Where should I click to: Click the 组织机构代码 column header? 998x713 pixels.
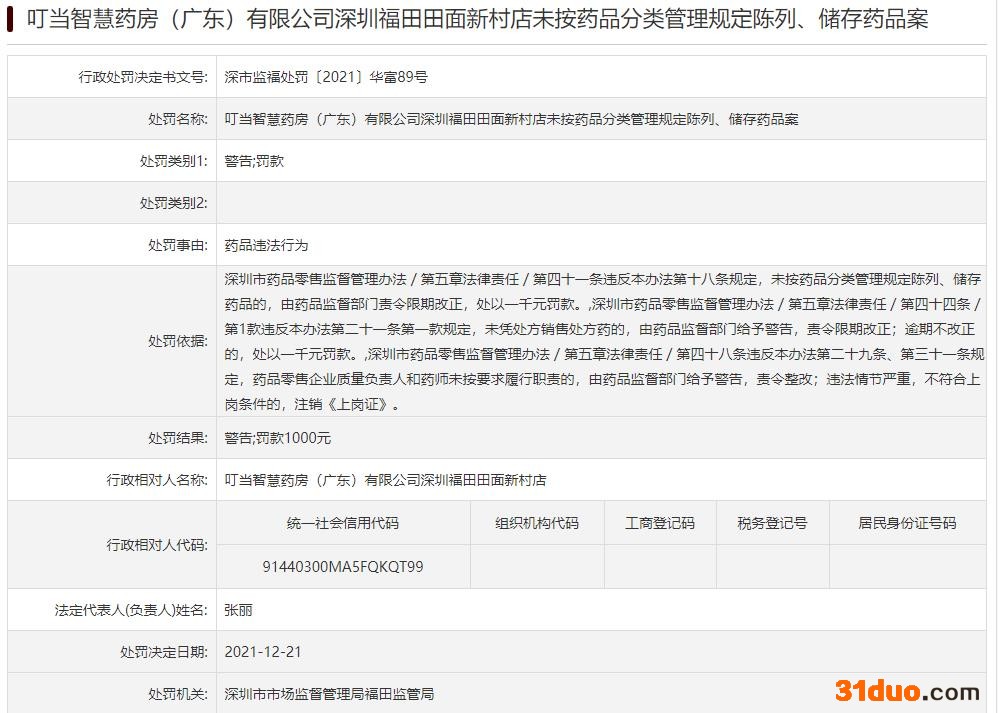[537, 523]
